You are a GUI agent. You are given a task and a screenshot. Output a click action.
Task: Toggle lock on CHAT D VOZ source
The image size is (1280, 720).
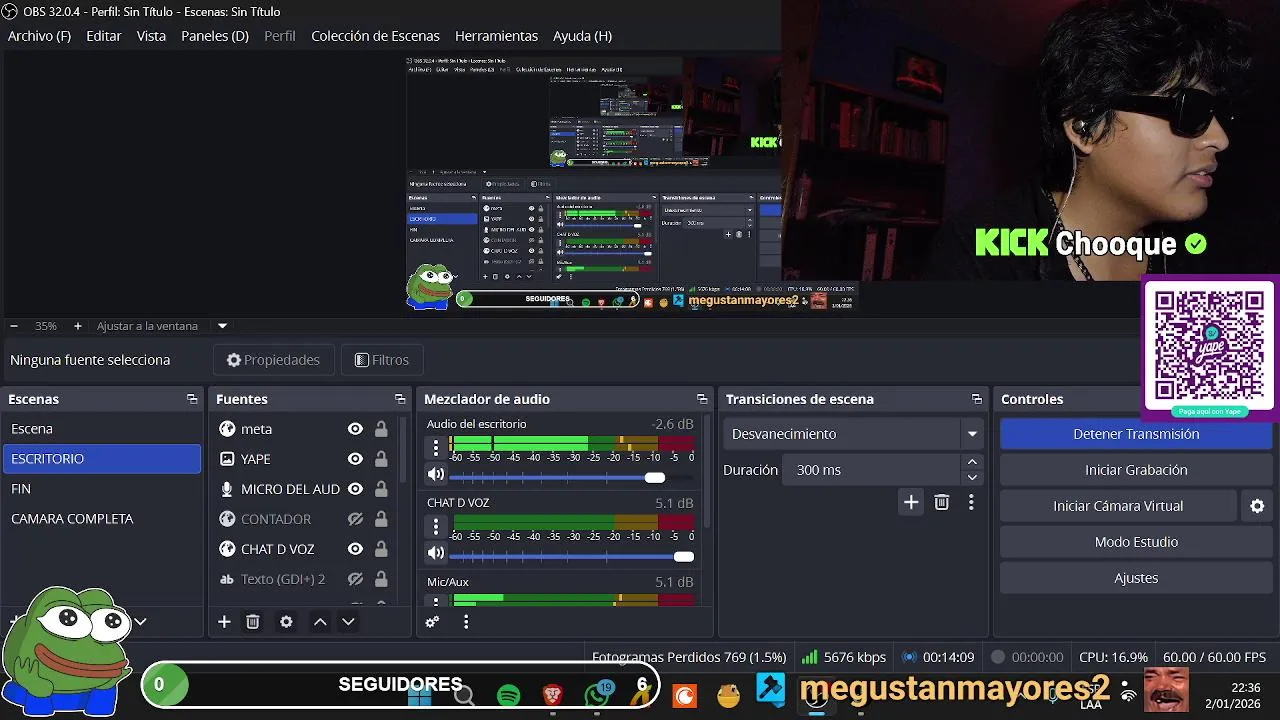381,549
